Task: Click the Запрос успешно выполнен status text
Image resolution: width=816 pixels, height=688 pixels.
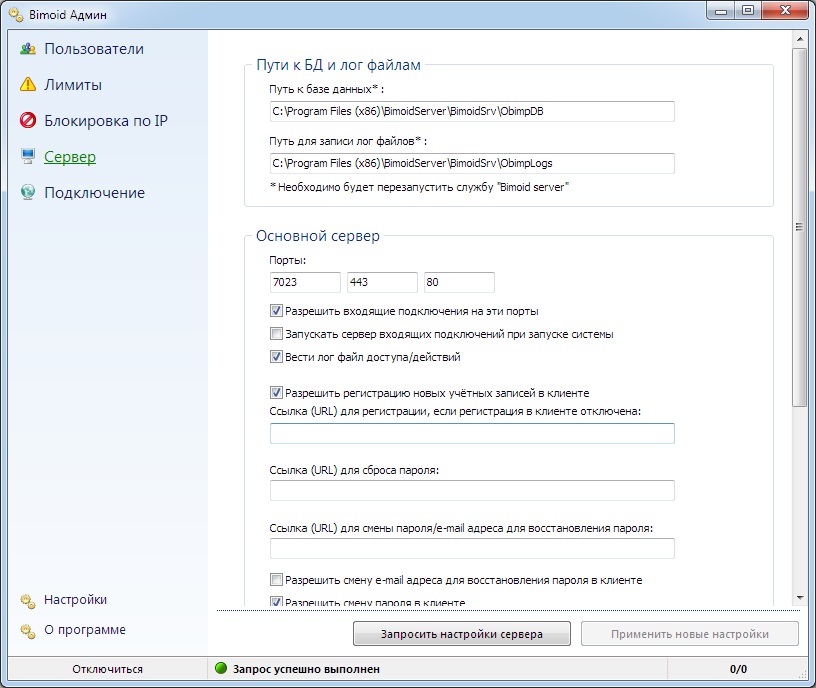Action: point(306,669)
